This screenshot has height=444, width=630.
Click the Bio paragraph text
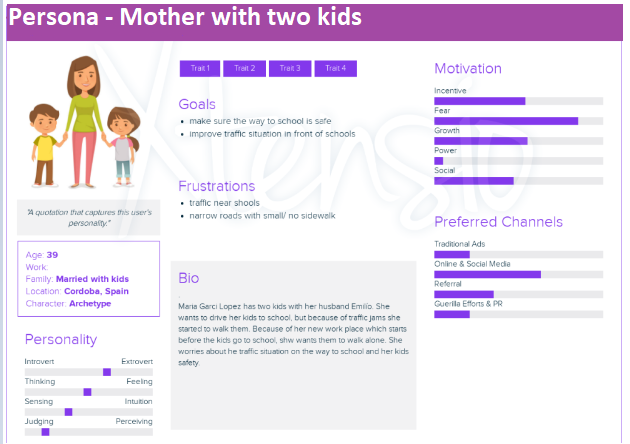(x=293, y=334)
